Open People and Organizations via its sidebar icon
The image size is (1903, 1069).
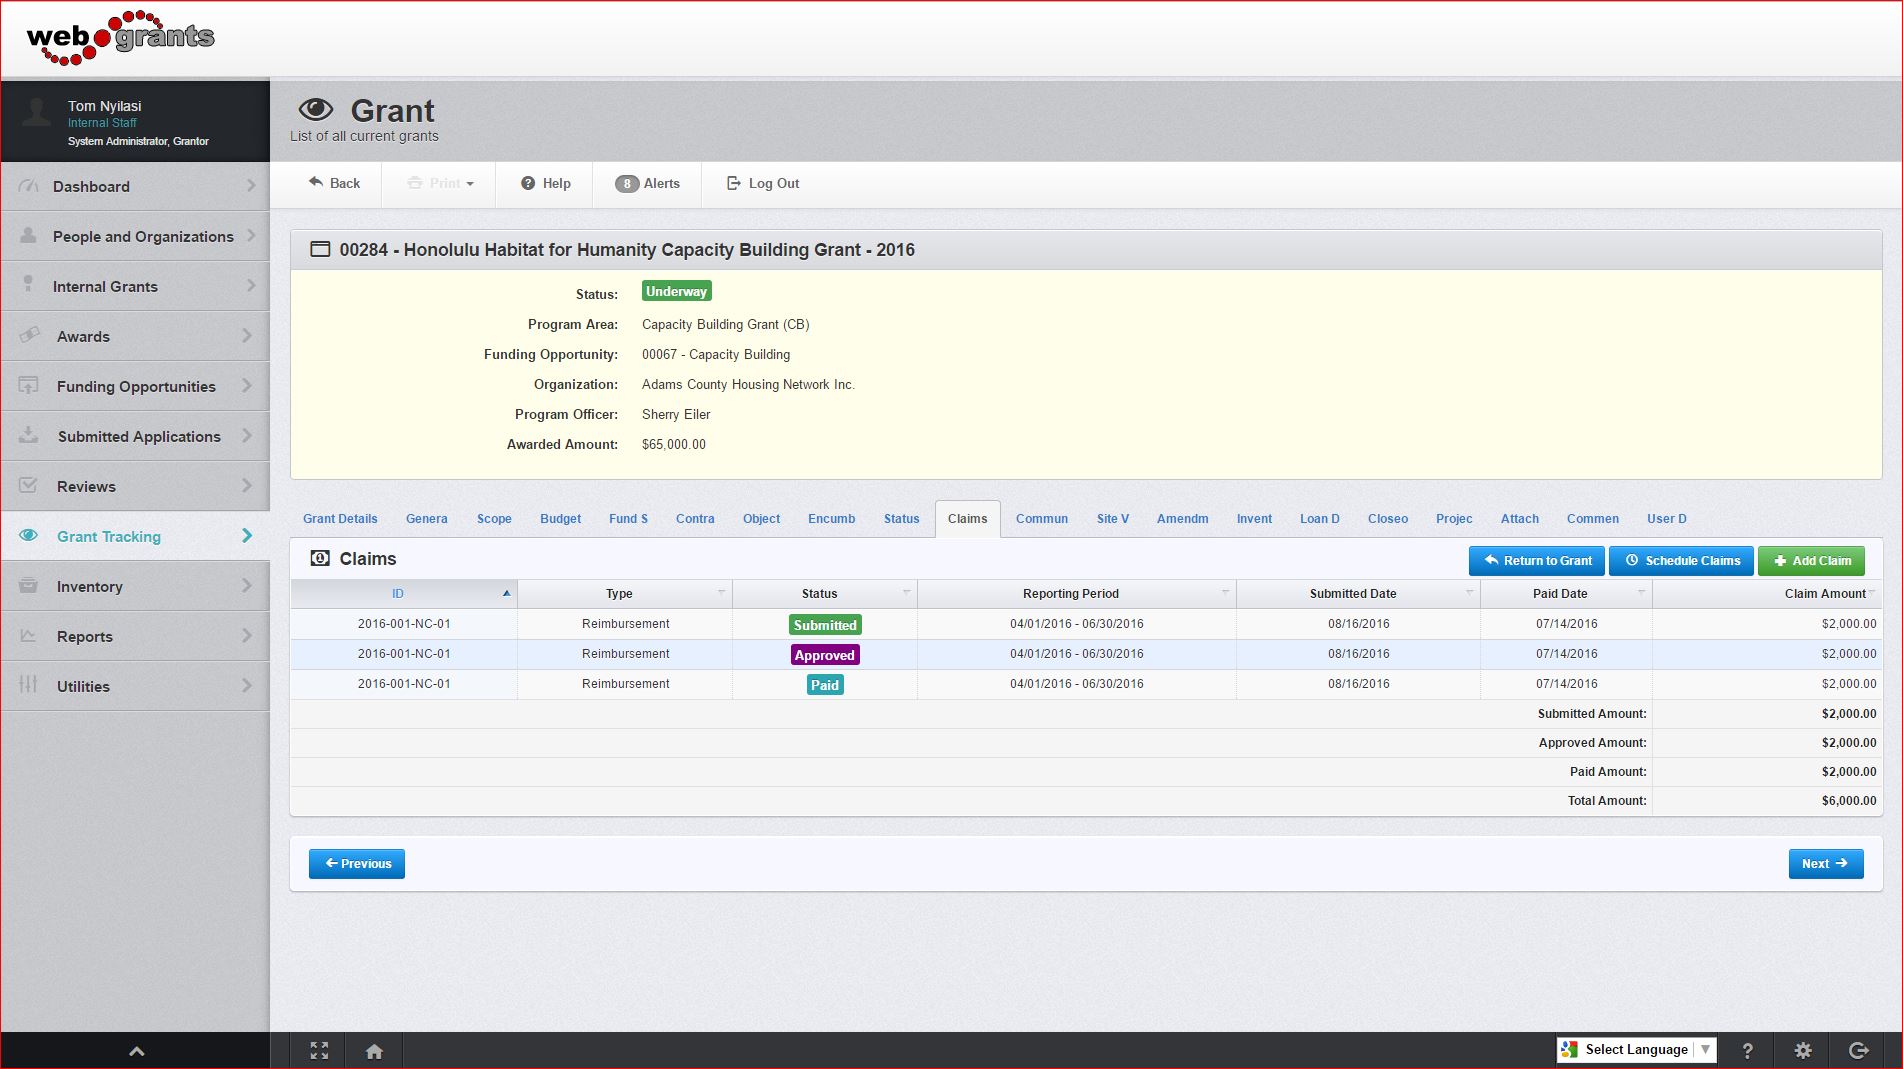26,236
